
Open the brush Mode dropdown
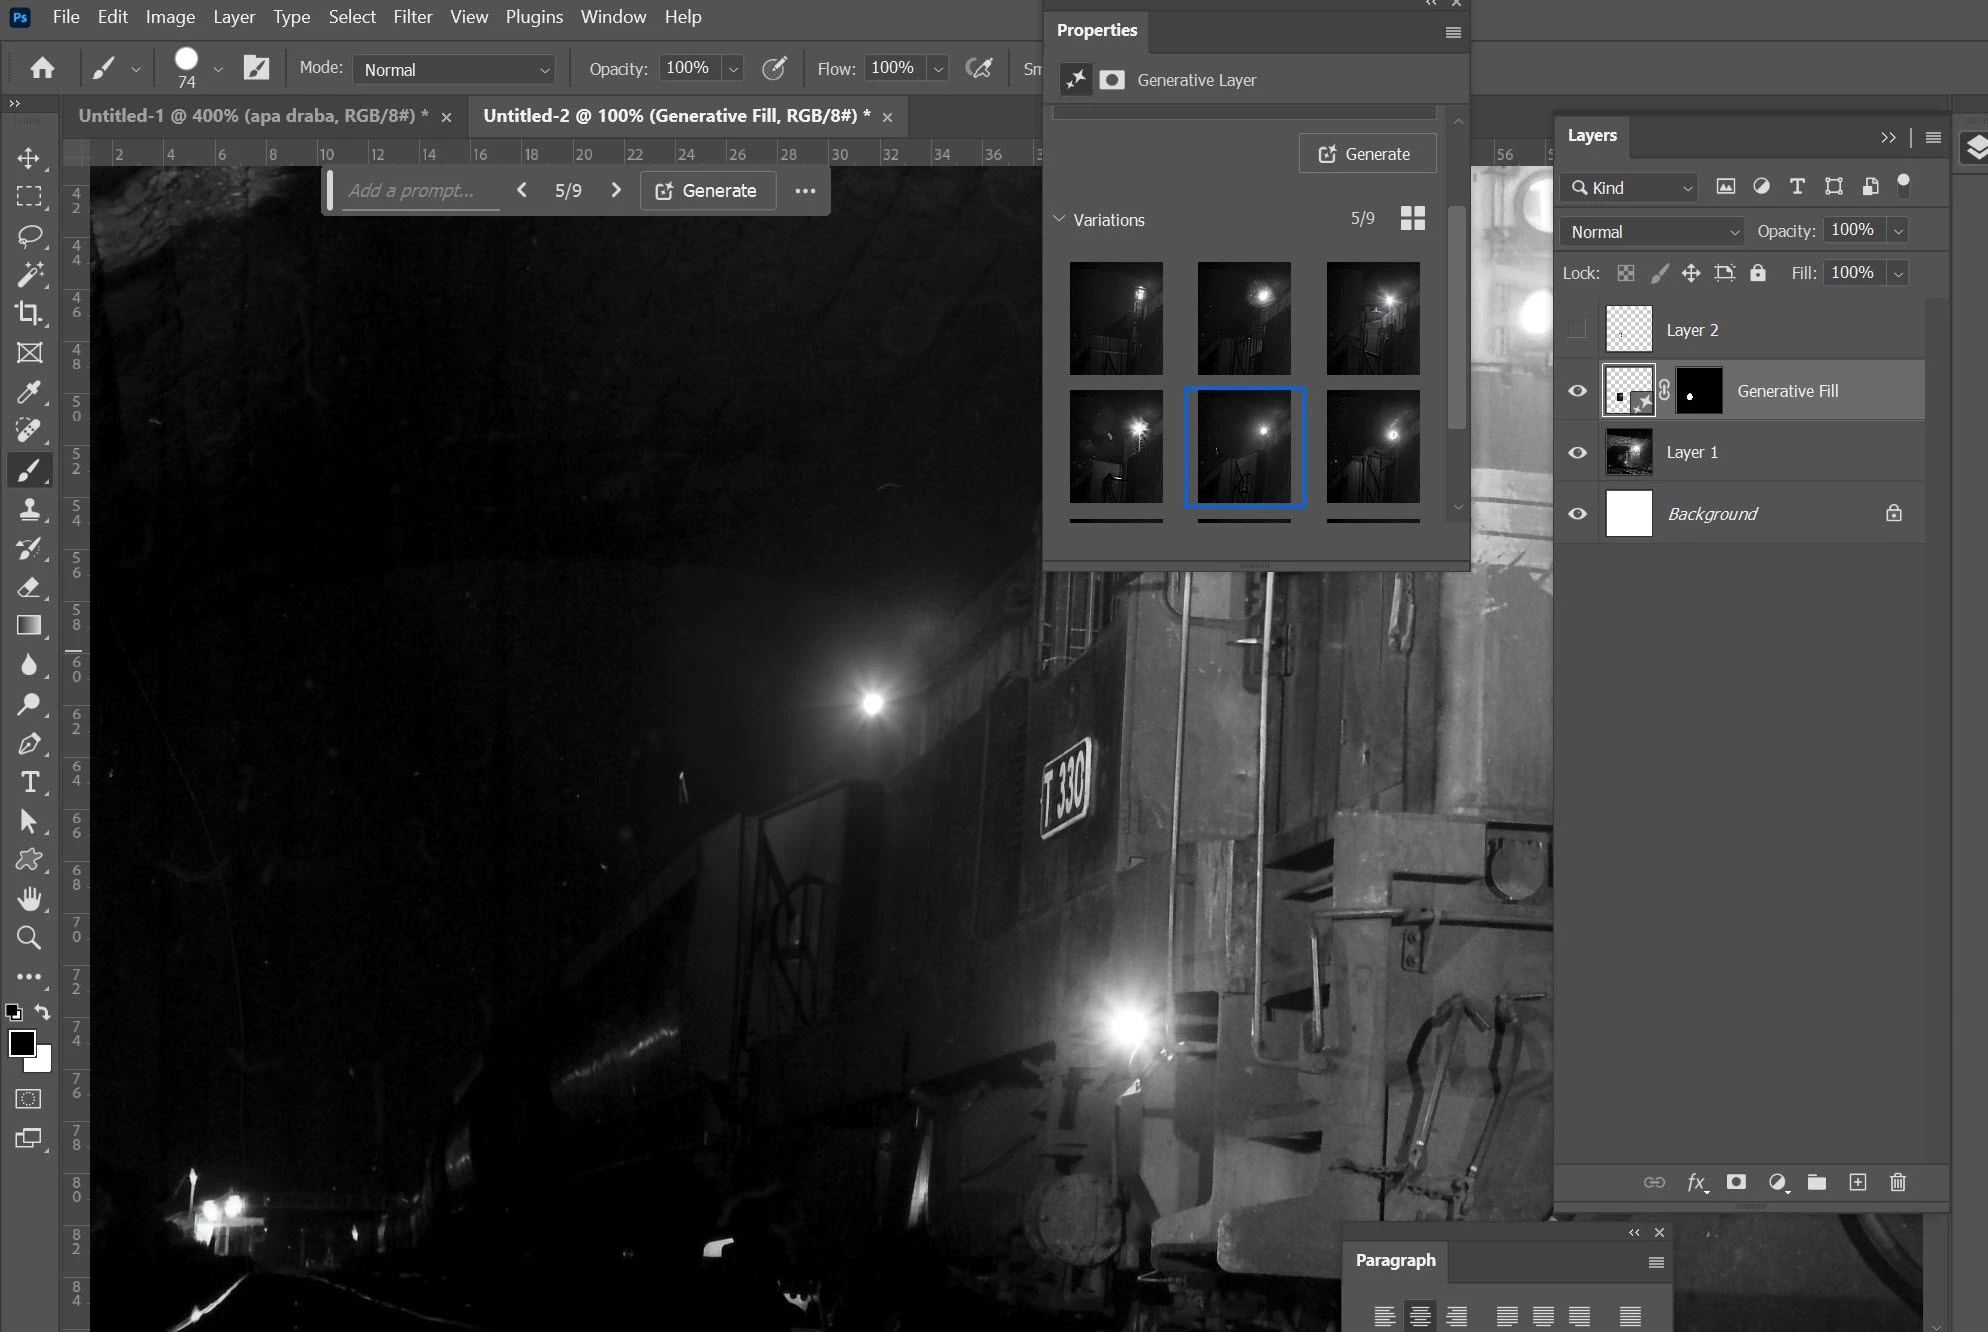pos(455,69)
